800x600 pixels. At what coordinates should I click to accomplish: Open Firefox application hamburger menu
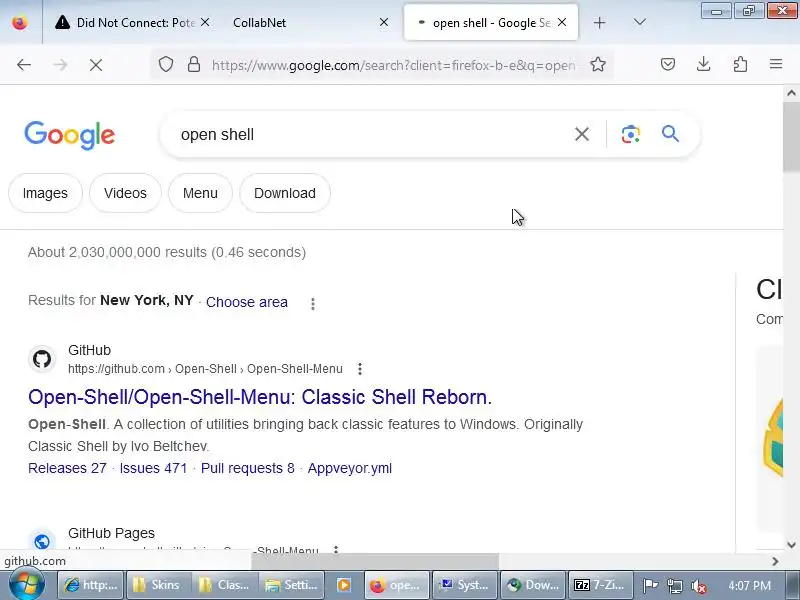[776, 64]
